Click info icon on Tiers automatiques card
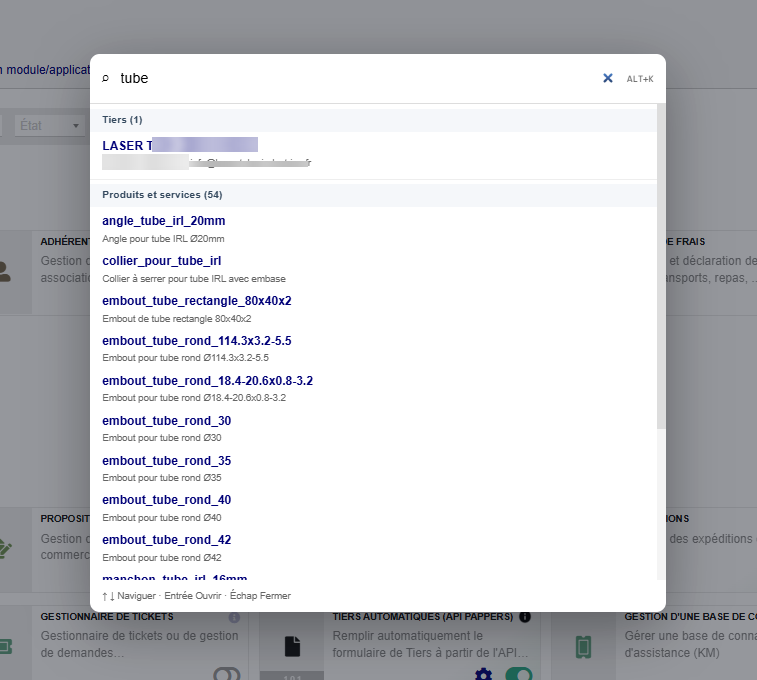757x680 pixels. tap(525, 617)
